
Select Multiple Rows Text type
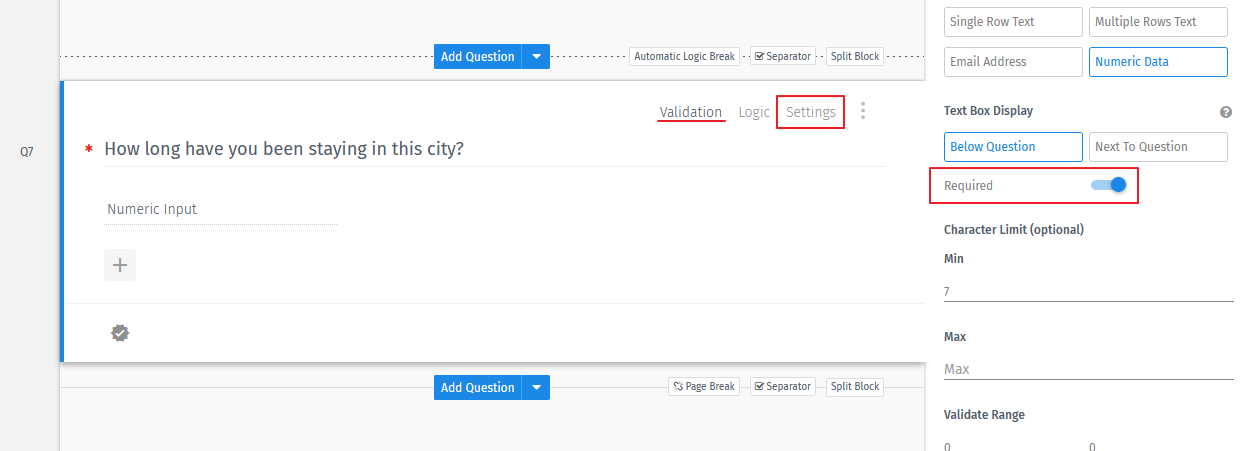click(1158, 22)
